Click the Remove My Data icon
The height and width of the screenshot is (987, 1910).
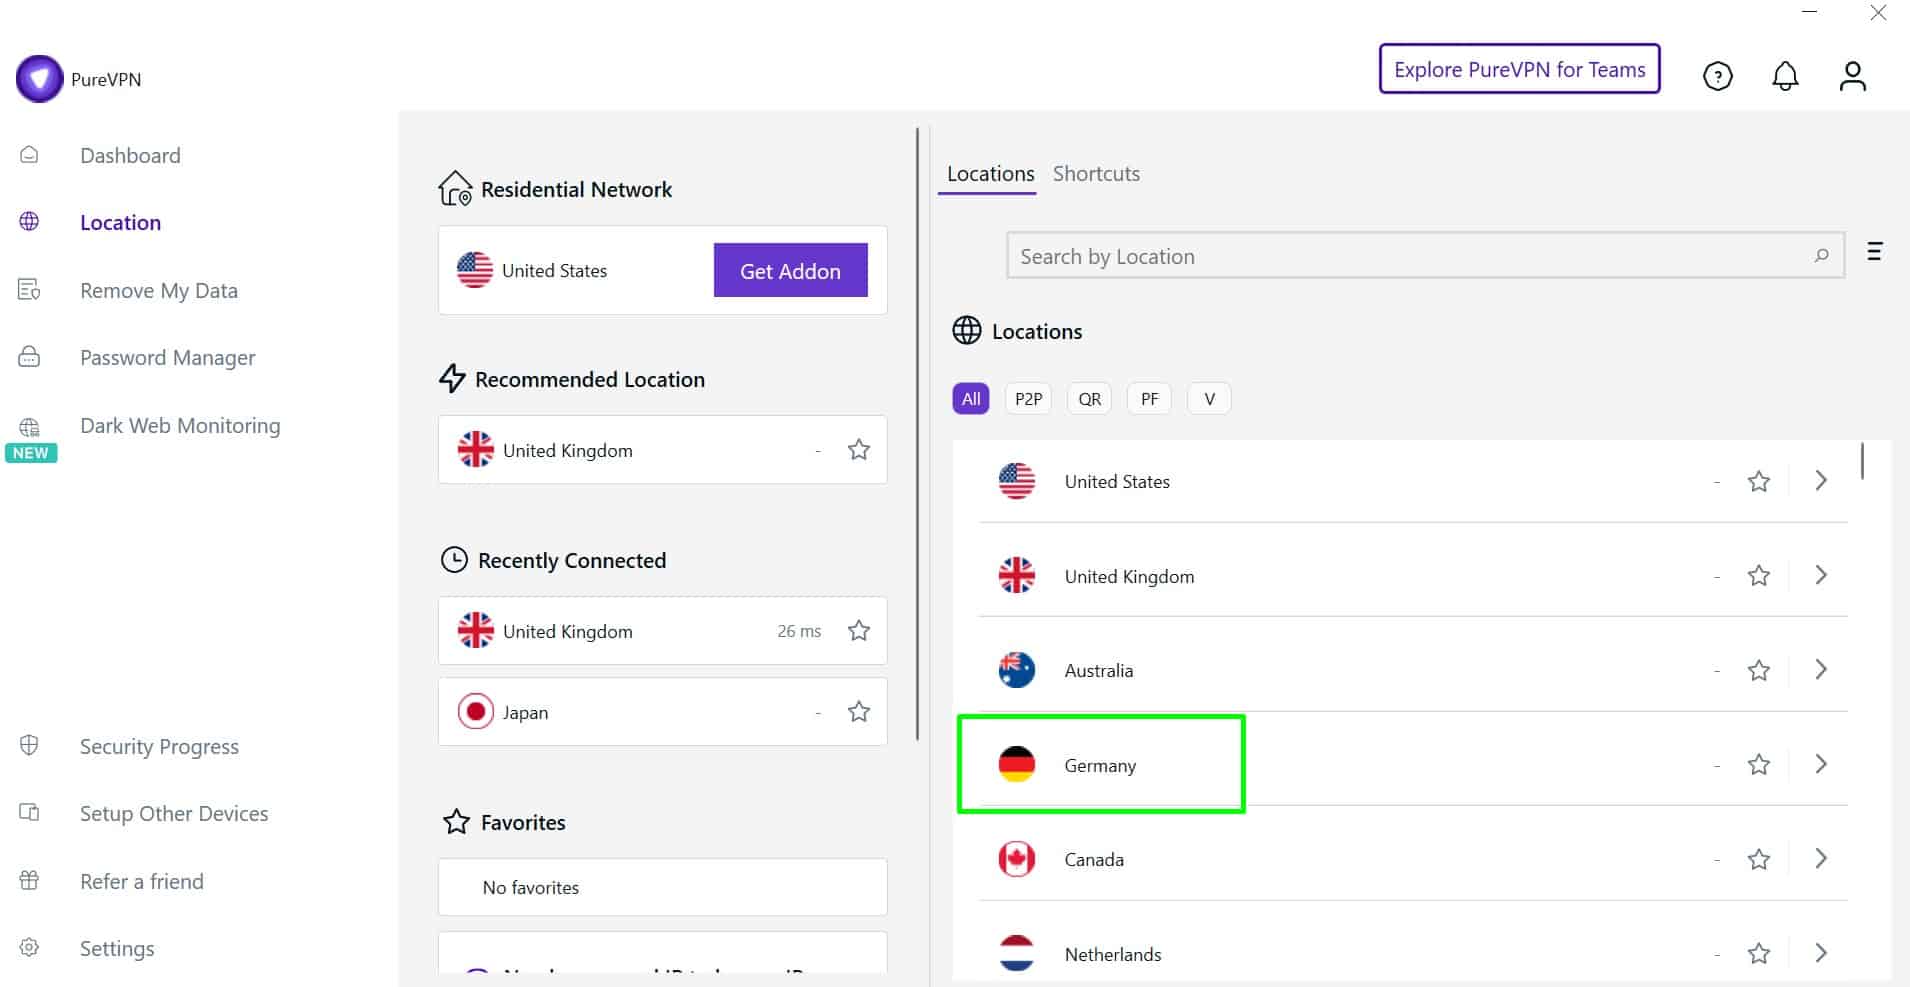click(29, 290)
